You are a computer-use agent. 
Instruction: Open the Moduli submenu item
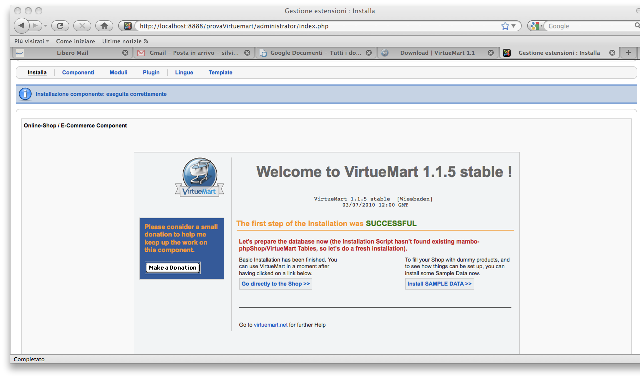(118, 72)
